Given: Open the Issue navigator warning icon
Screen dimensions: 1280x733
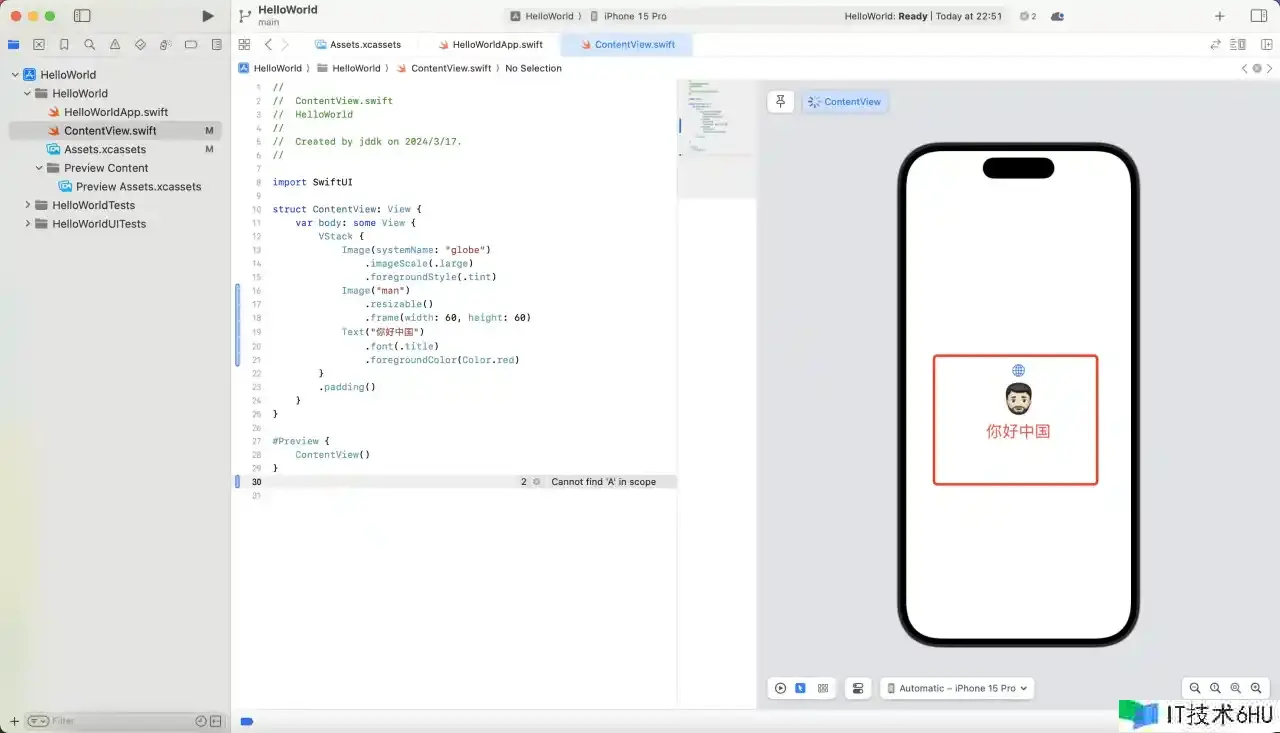Looking at the screenshot, I should click(x=115, y=45).
